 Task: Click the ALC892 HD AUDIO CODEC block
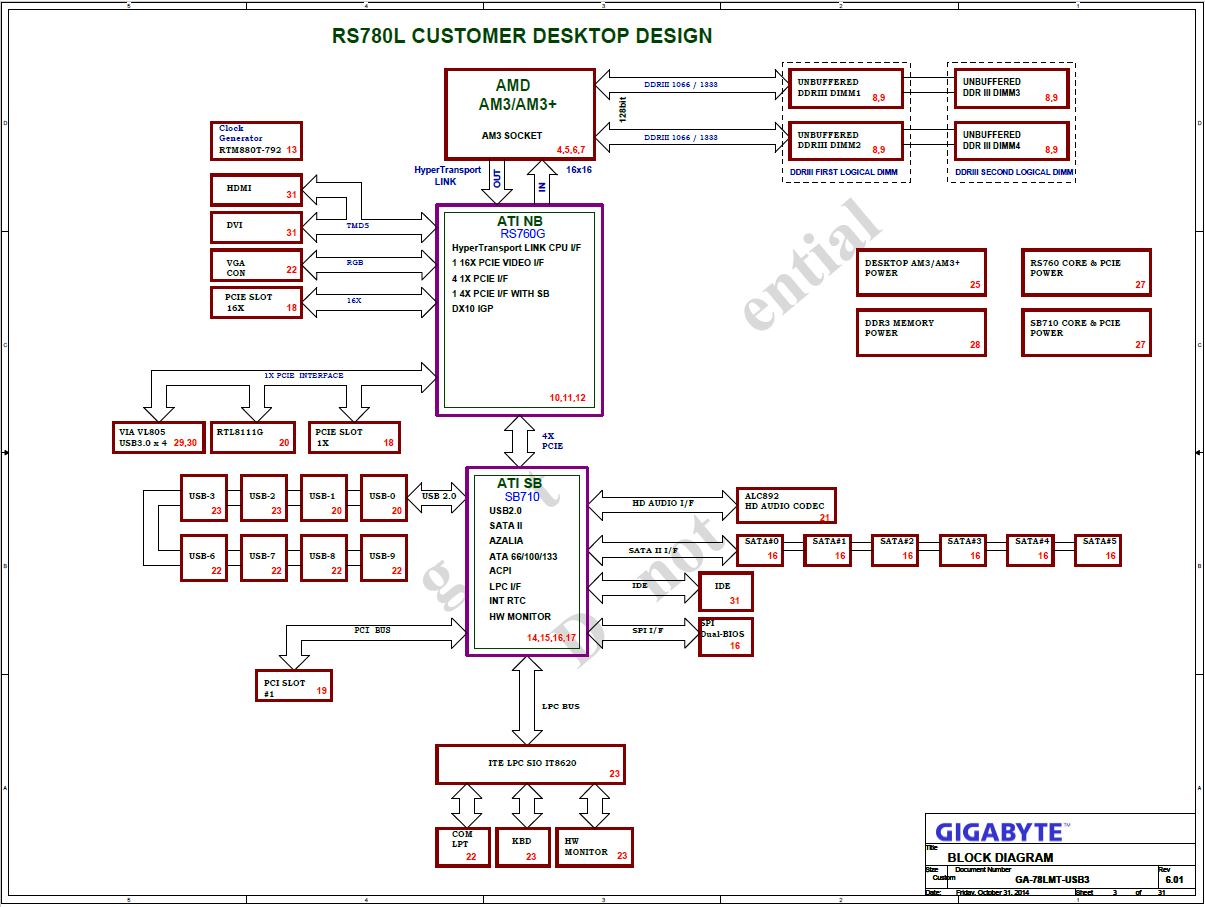click(786, 506)
